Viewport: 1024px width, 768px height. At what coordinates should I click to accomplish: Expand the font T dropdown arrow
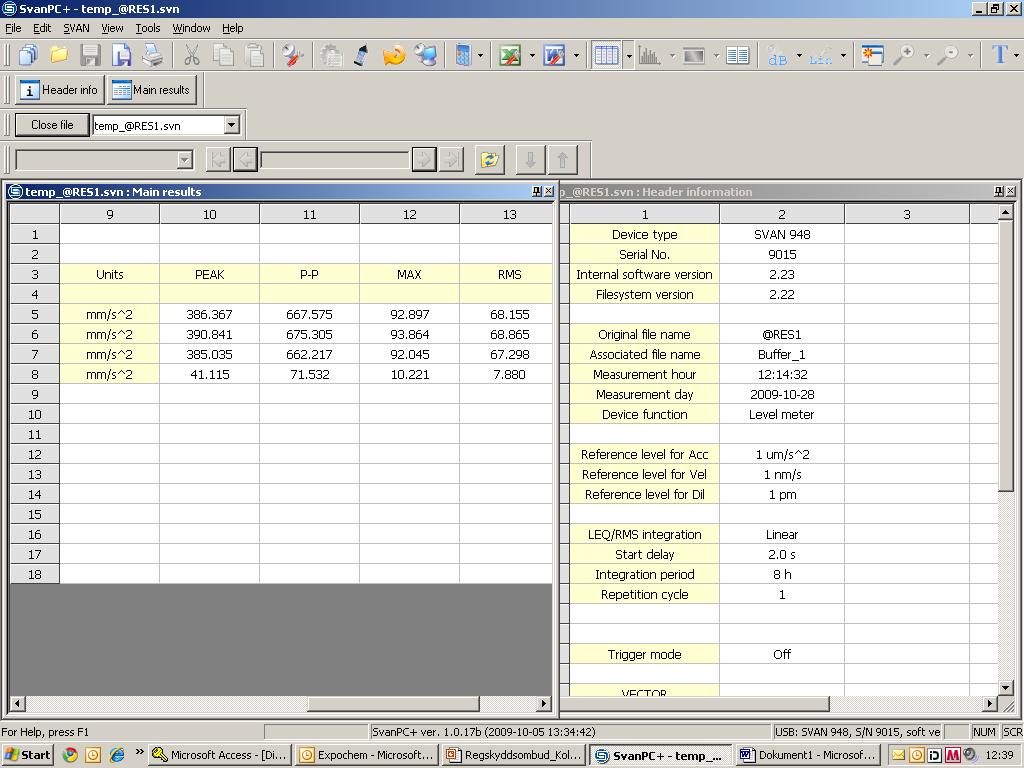coord(1016,56)
